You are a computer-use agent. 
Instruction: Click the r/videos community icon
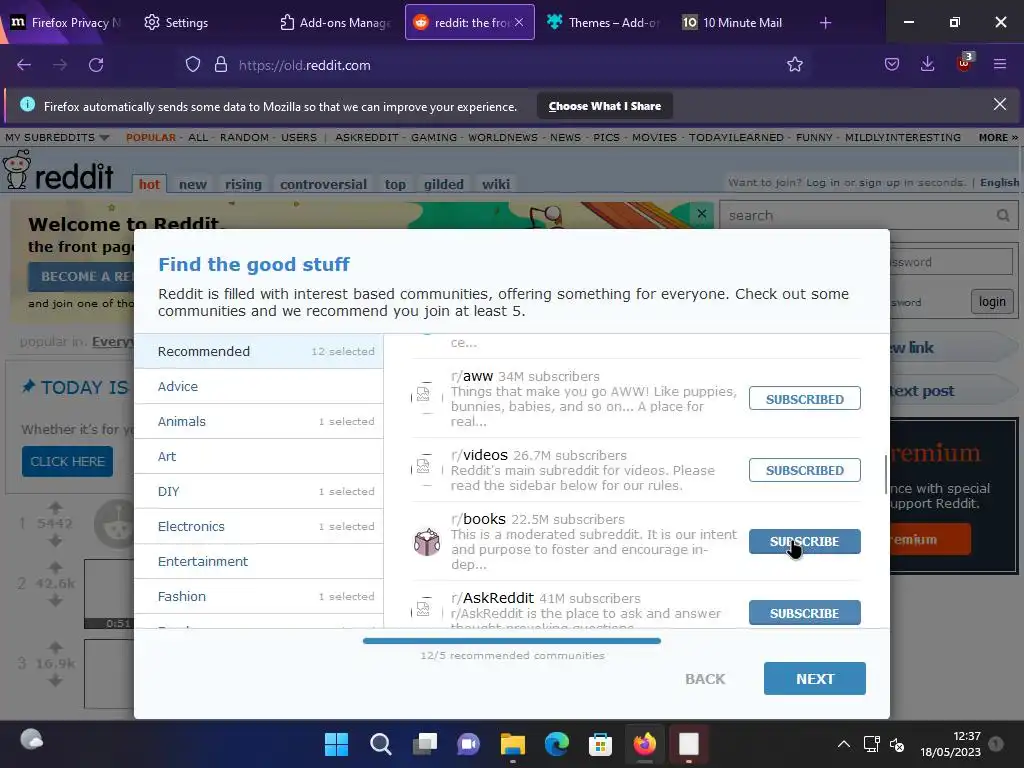coord(426,469)
